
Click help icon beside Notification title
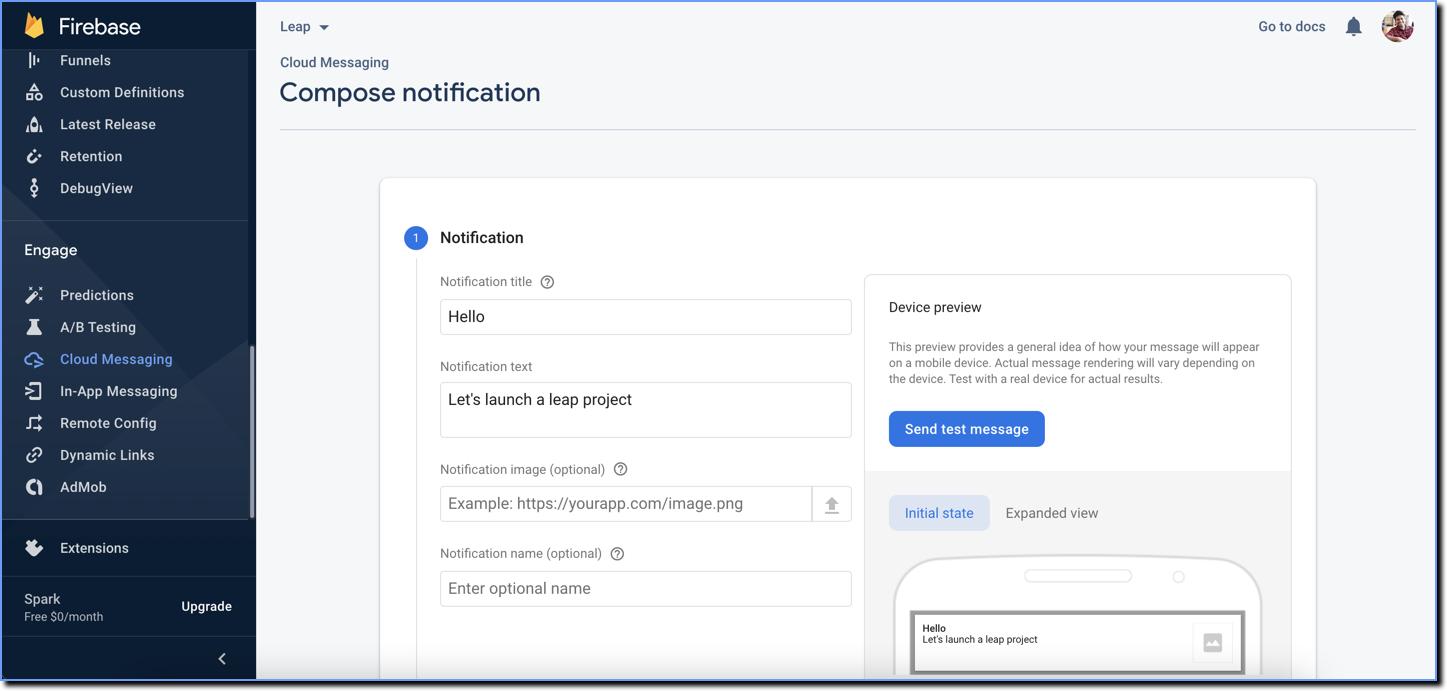pos(547,282)
